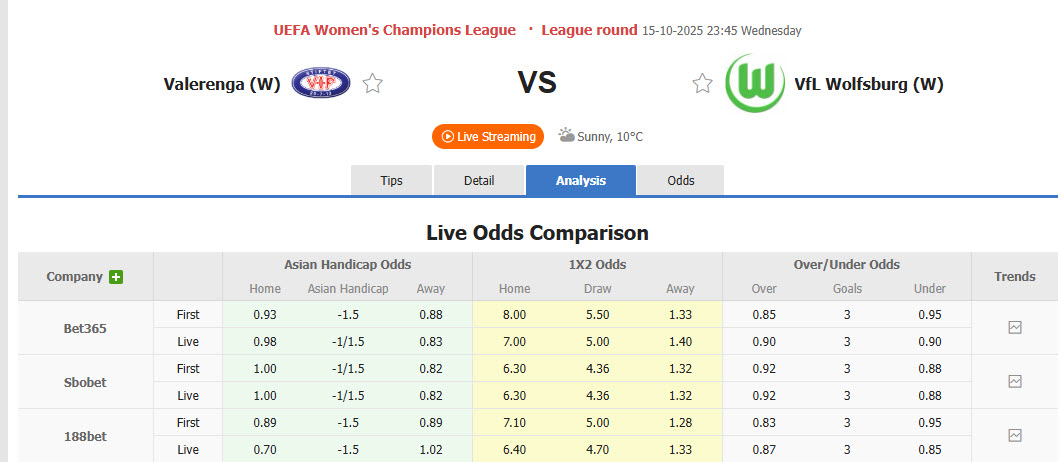Image resolution: width=1061 pixels, height=462 pixels.
Task: Toggle favorite star for VfL Wolfsburg (W)
Action: (x=702, y=84)
